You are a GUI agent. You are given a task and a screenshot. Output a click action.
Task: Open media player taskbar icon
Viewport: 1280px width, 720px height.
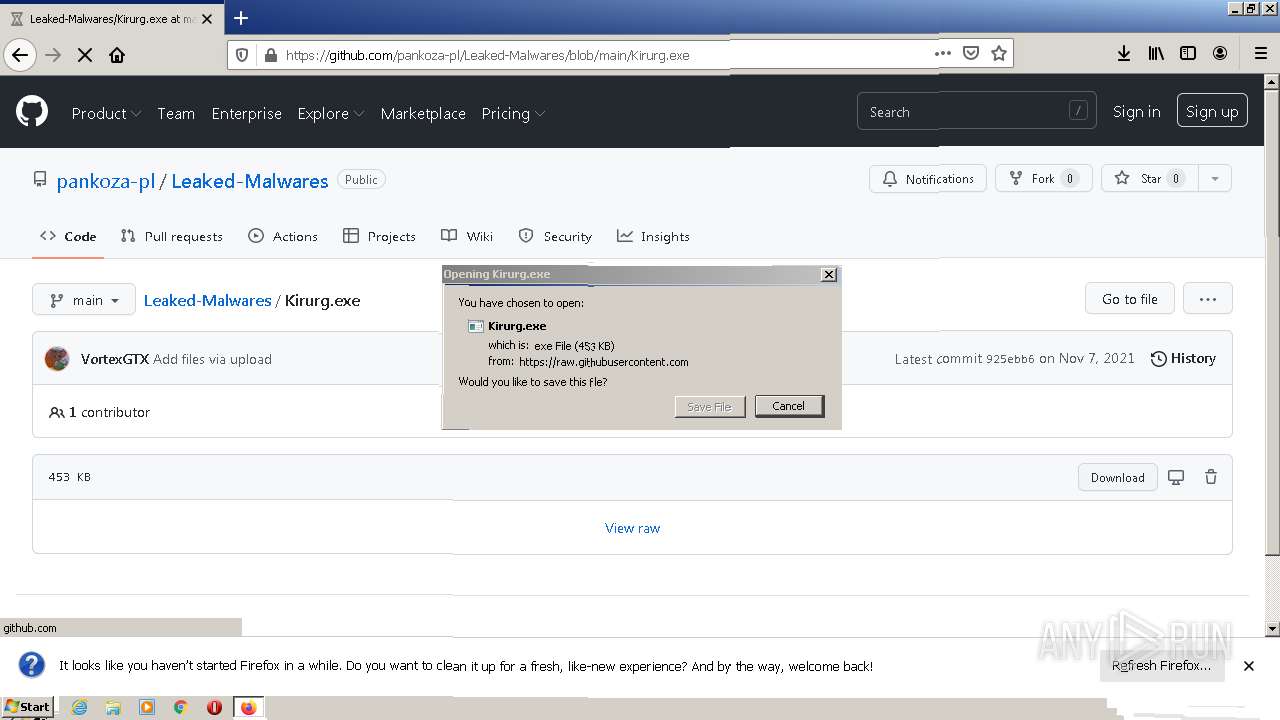pyautogui.click(x=147, y=707)
